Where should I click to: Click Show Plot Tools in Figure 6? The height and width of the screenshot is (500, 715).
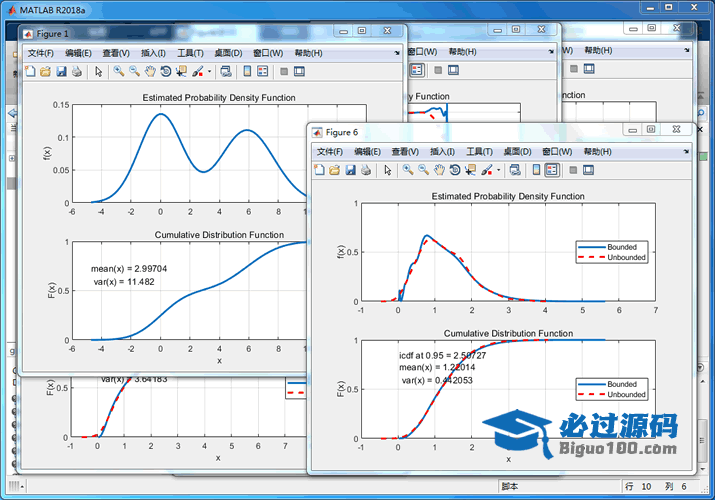pyautogui.click(x=588, y=170)
